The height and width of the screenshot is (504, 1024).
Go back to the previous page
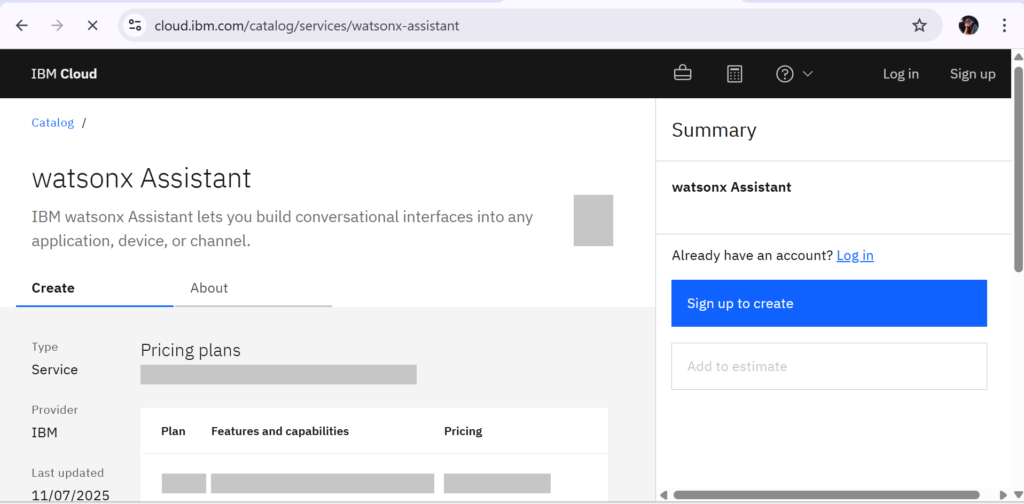(x=22, y=25)
